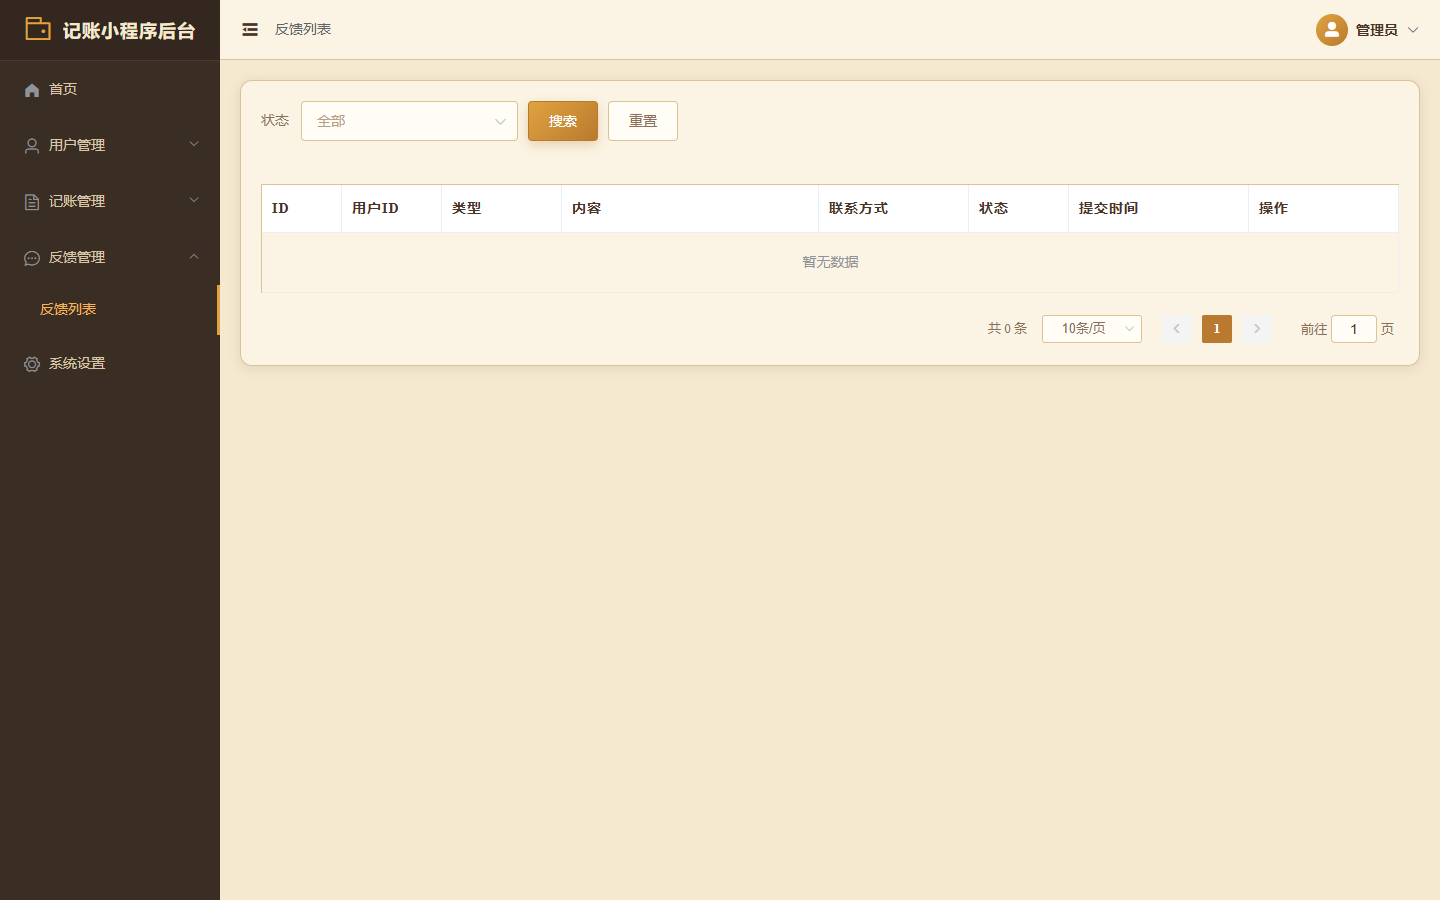Screen dimensions: 1440x900
Task: Open the 状态 filter dropdown
Action: (x=409, y=121)
